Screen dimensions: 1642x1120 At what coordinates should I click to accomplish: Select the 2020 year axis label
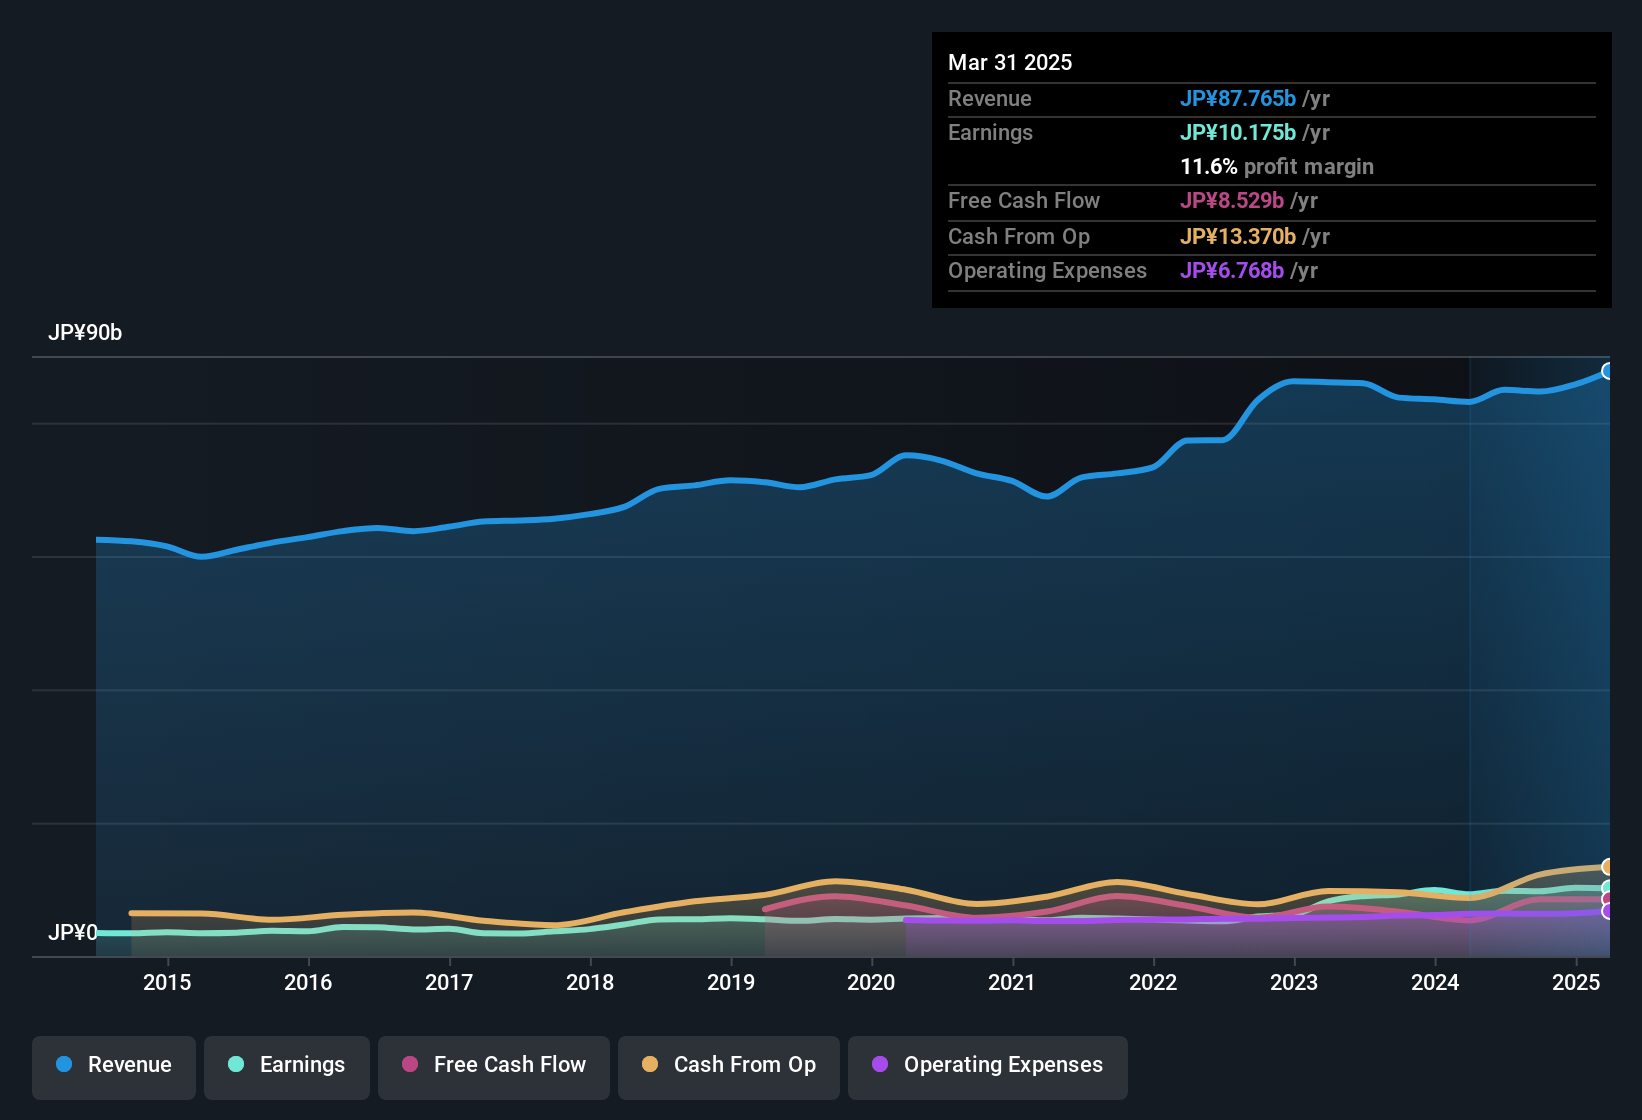[x=871, y=982]
